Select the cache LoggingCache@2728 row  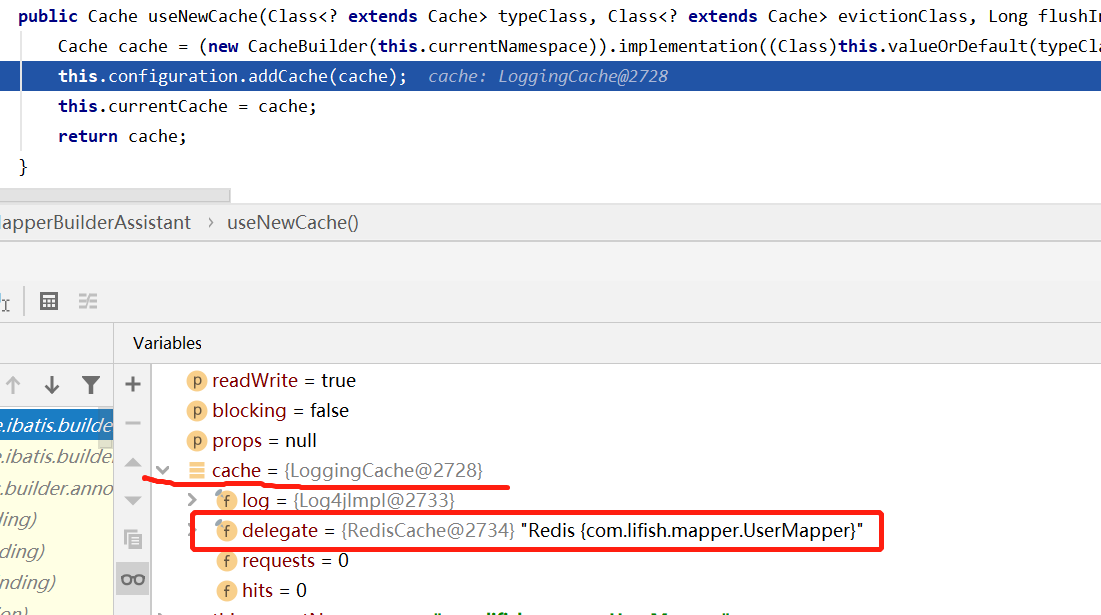335,470
